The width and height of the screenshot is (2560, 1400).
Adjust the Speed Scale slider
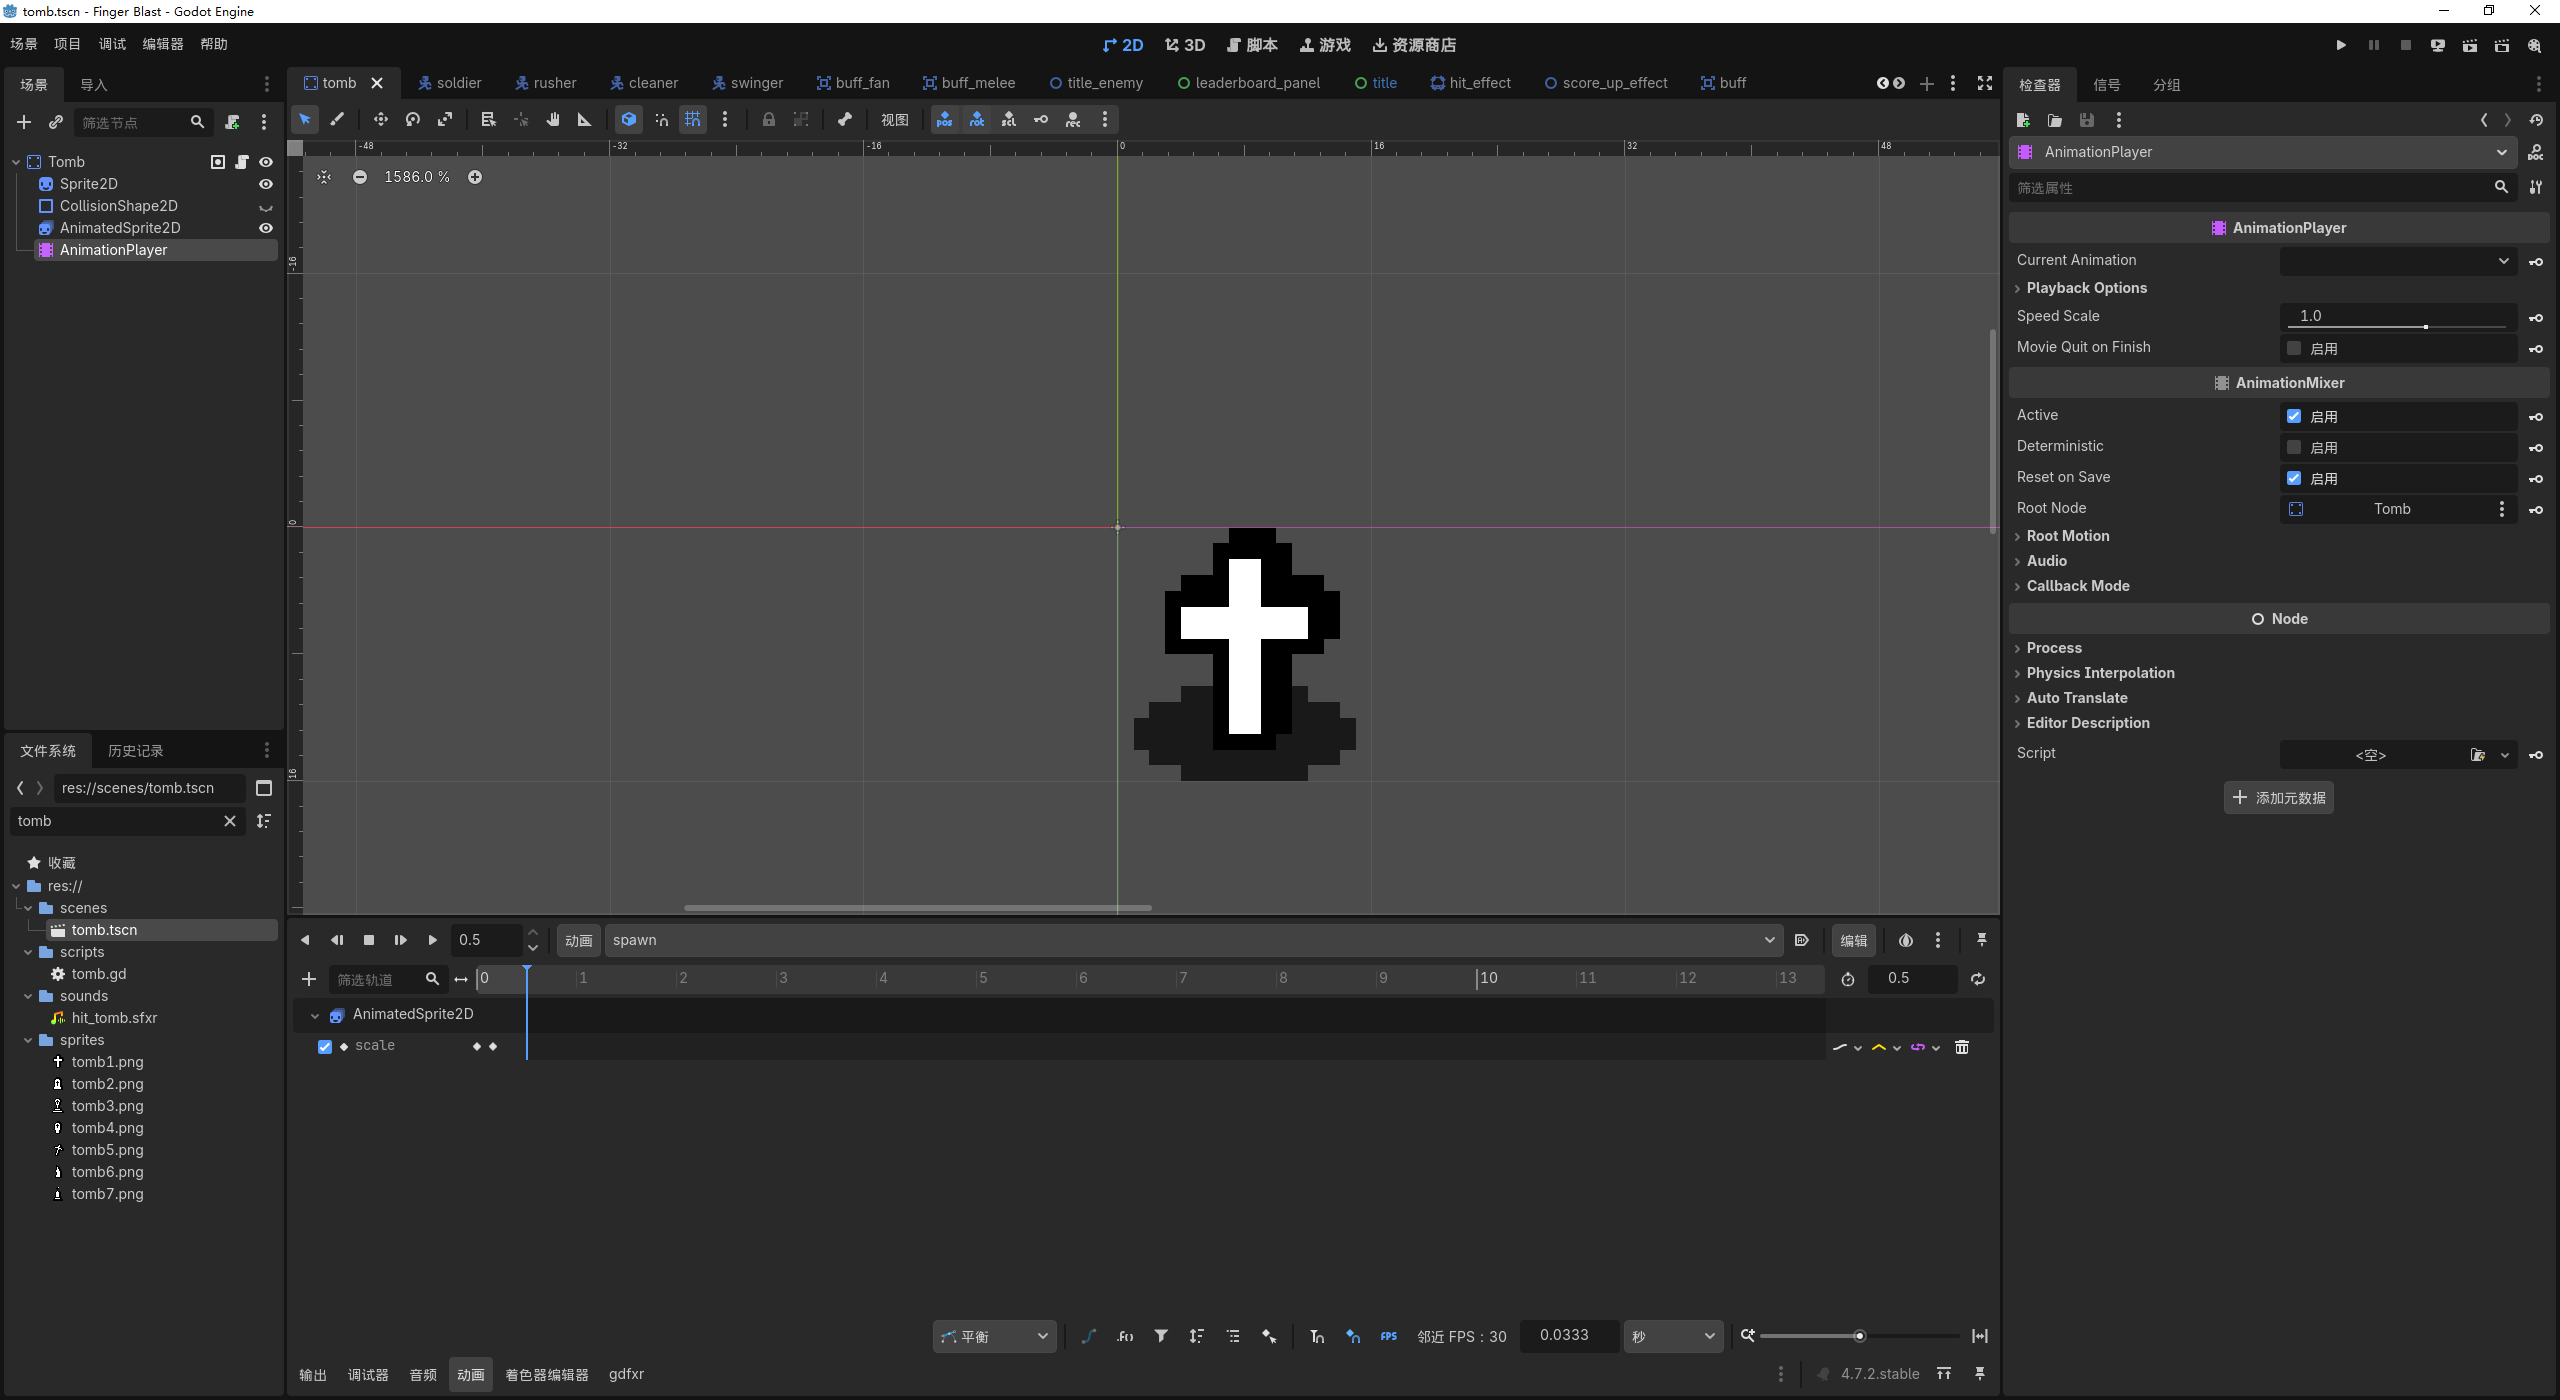(x=2398, y=327)
